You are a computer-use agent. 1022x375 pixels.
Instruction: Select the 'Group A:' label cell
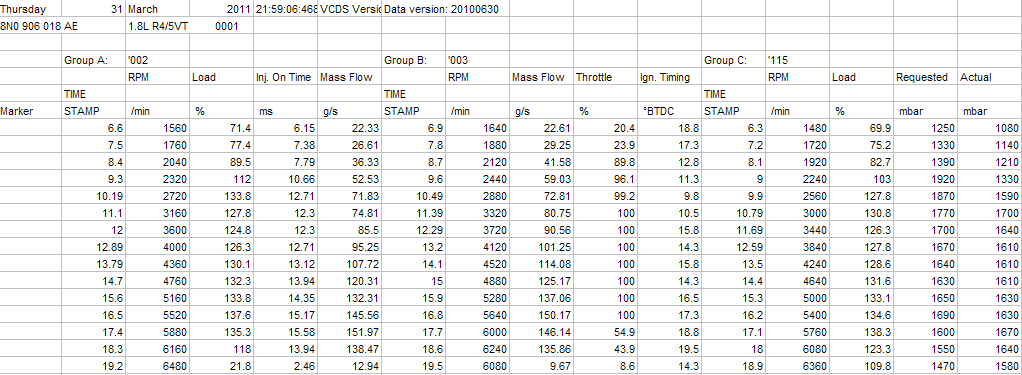click(x=94, y=60)
